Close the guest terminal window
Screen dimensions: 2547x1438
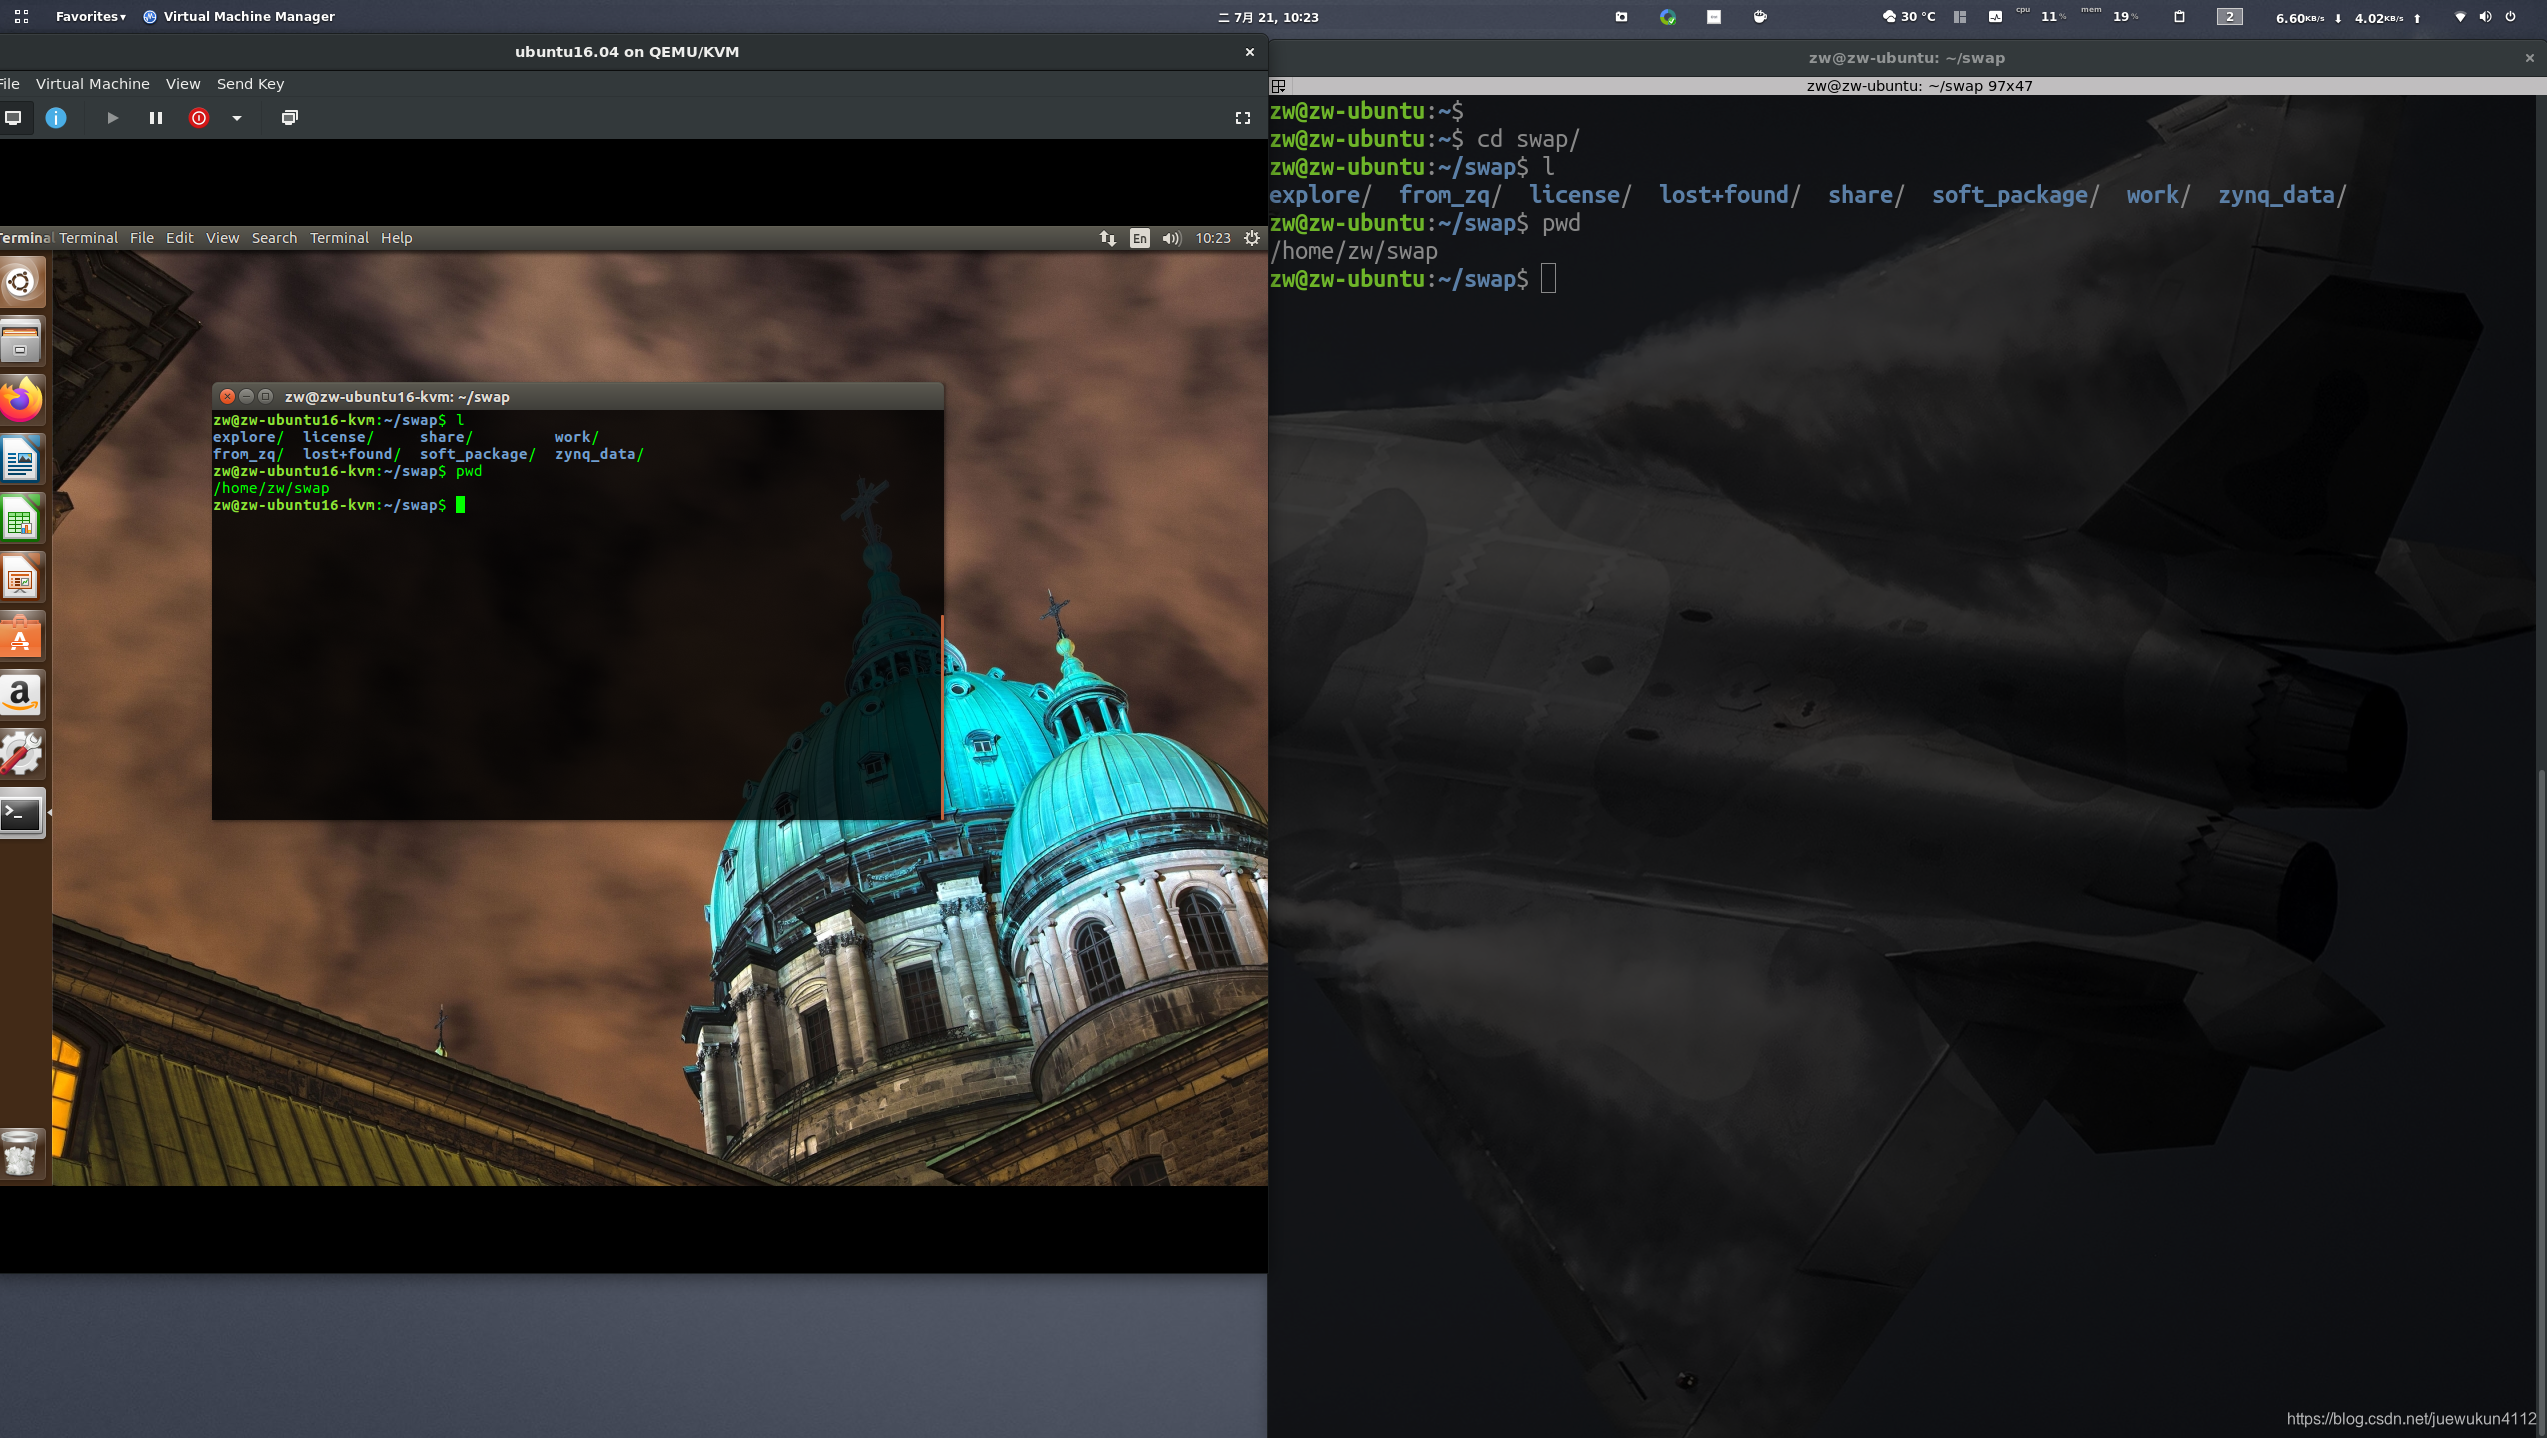click(228, 397)
